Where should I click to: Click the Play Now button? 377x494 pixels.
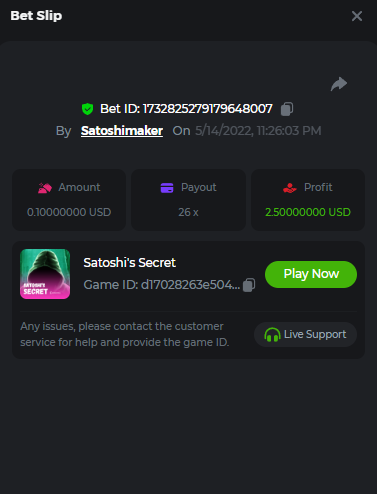point(311,274)
